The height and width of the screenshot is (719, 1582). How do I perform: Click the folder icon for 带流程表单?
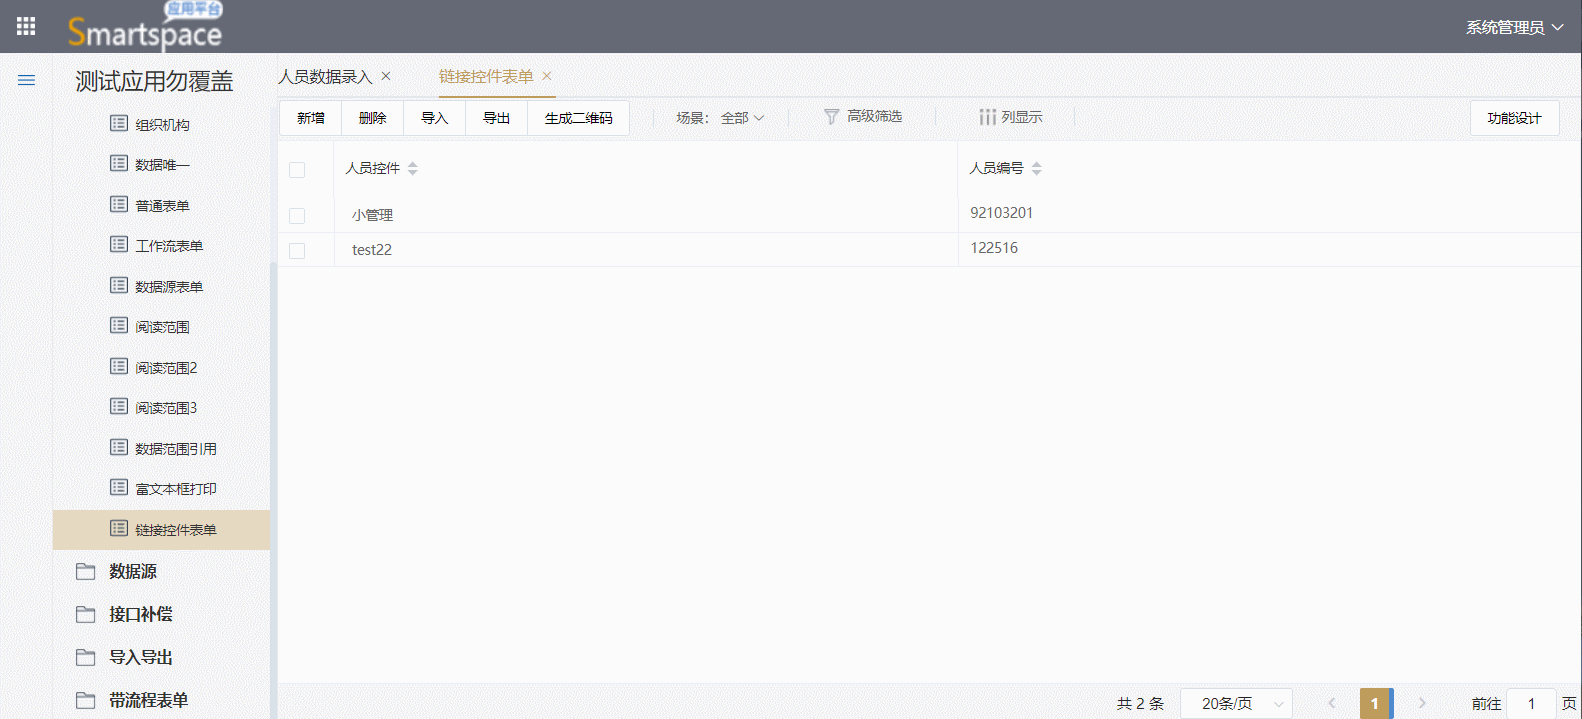click(86, 700)
